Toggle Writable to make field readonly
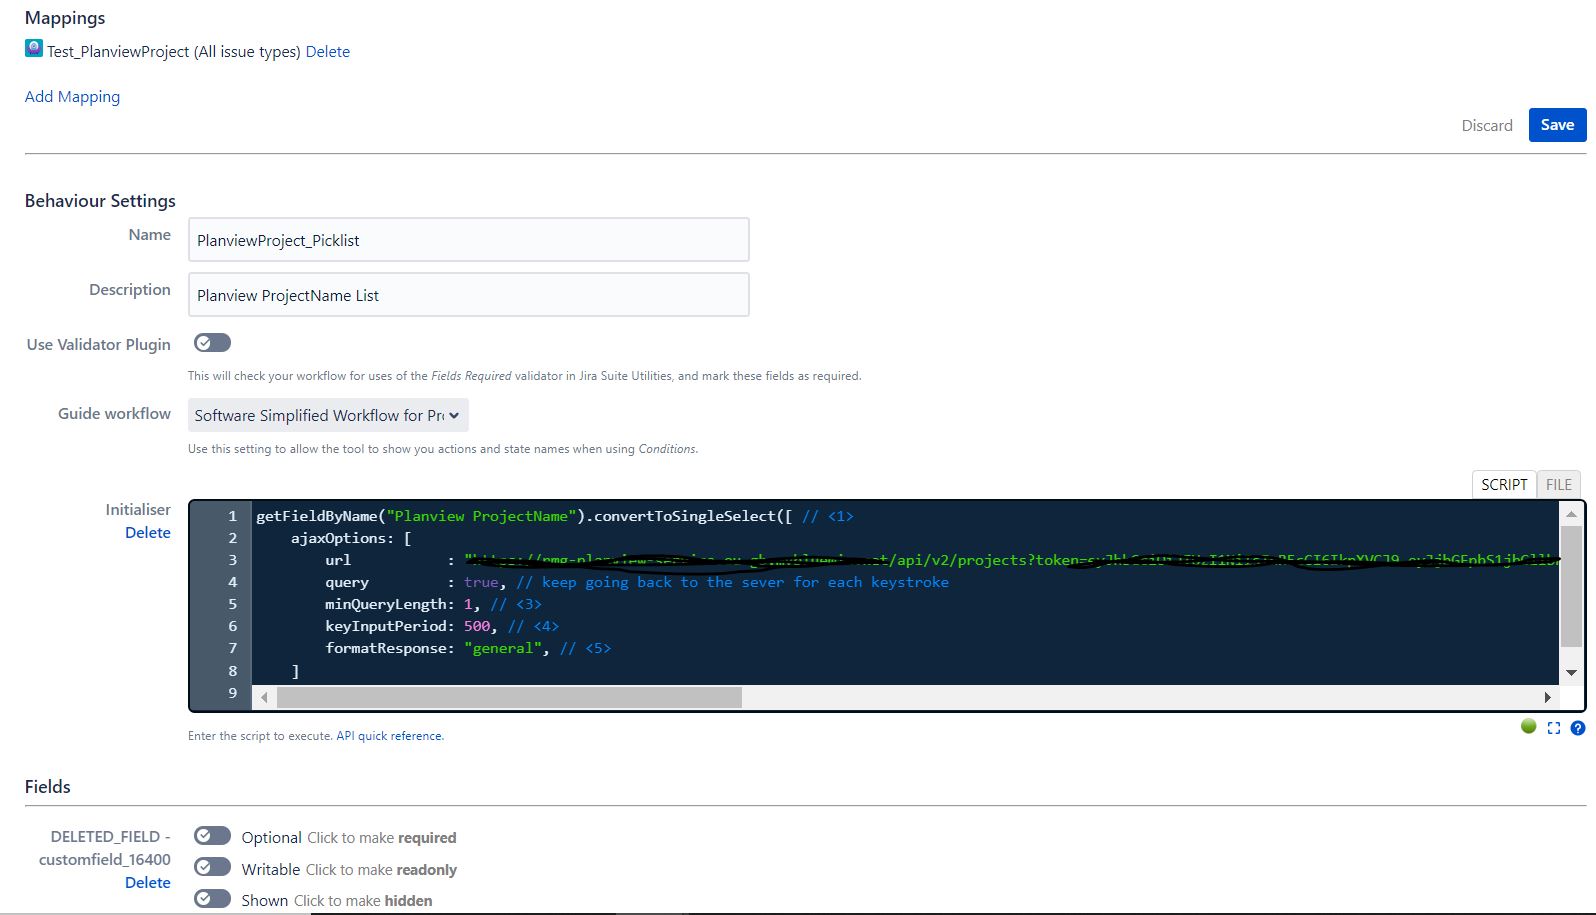 point(212,867)
